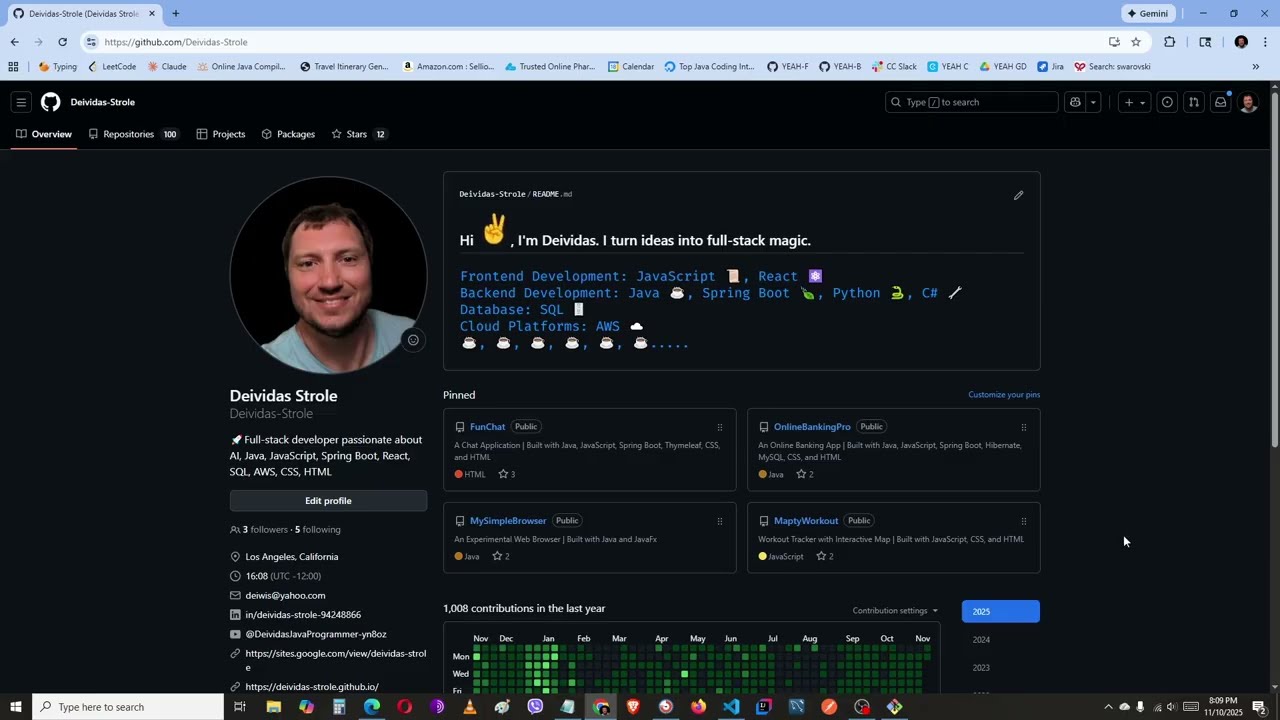Set status via smiley icon on avatar
Image resolution: width=1280 pixels, height=720 pixels.
tap(413, 340)
